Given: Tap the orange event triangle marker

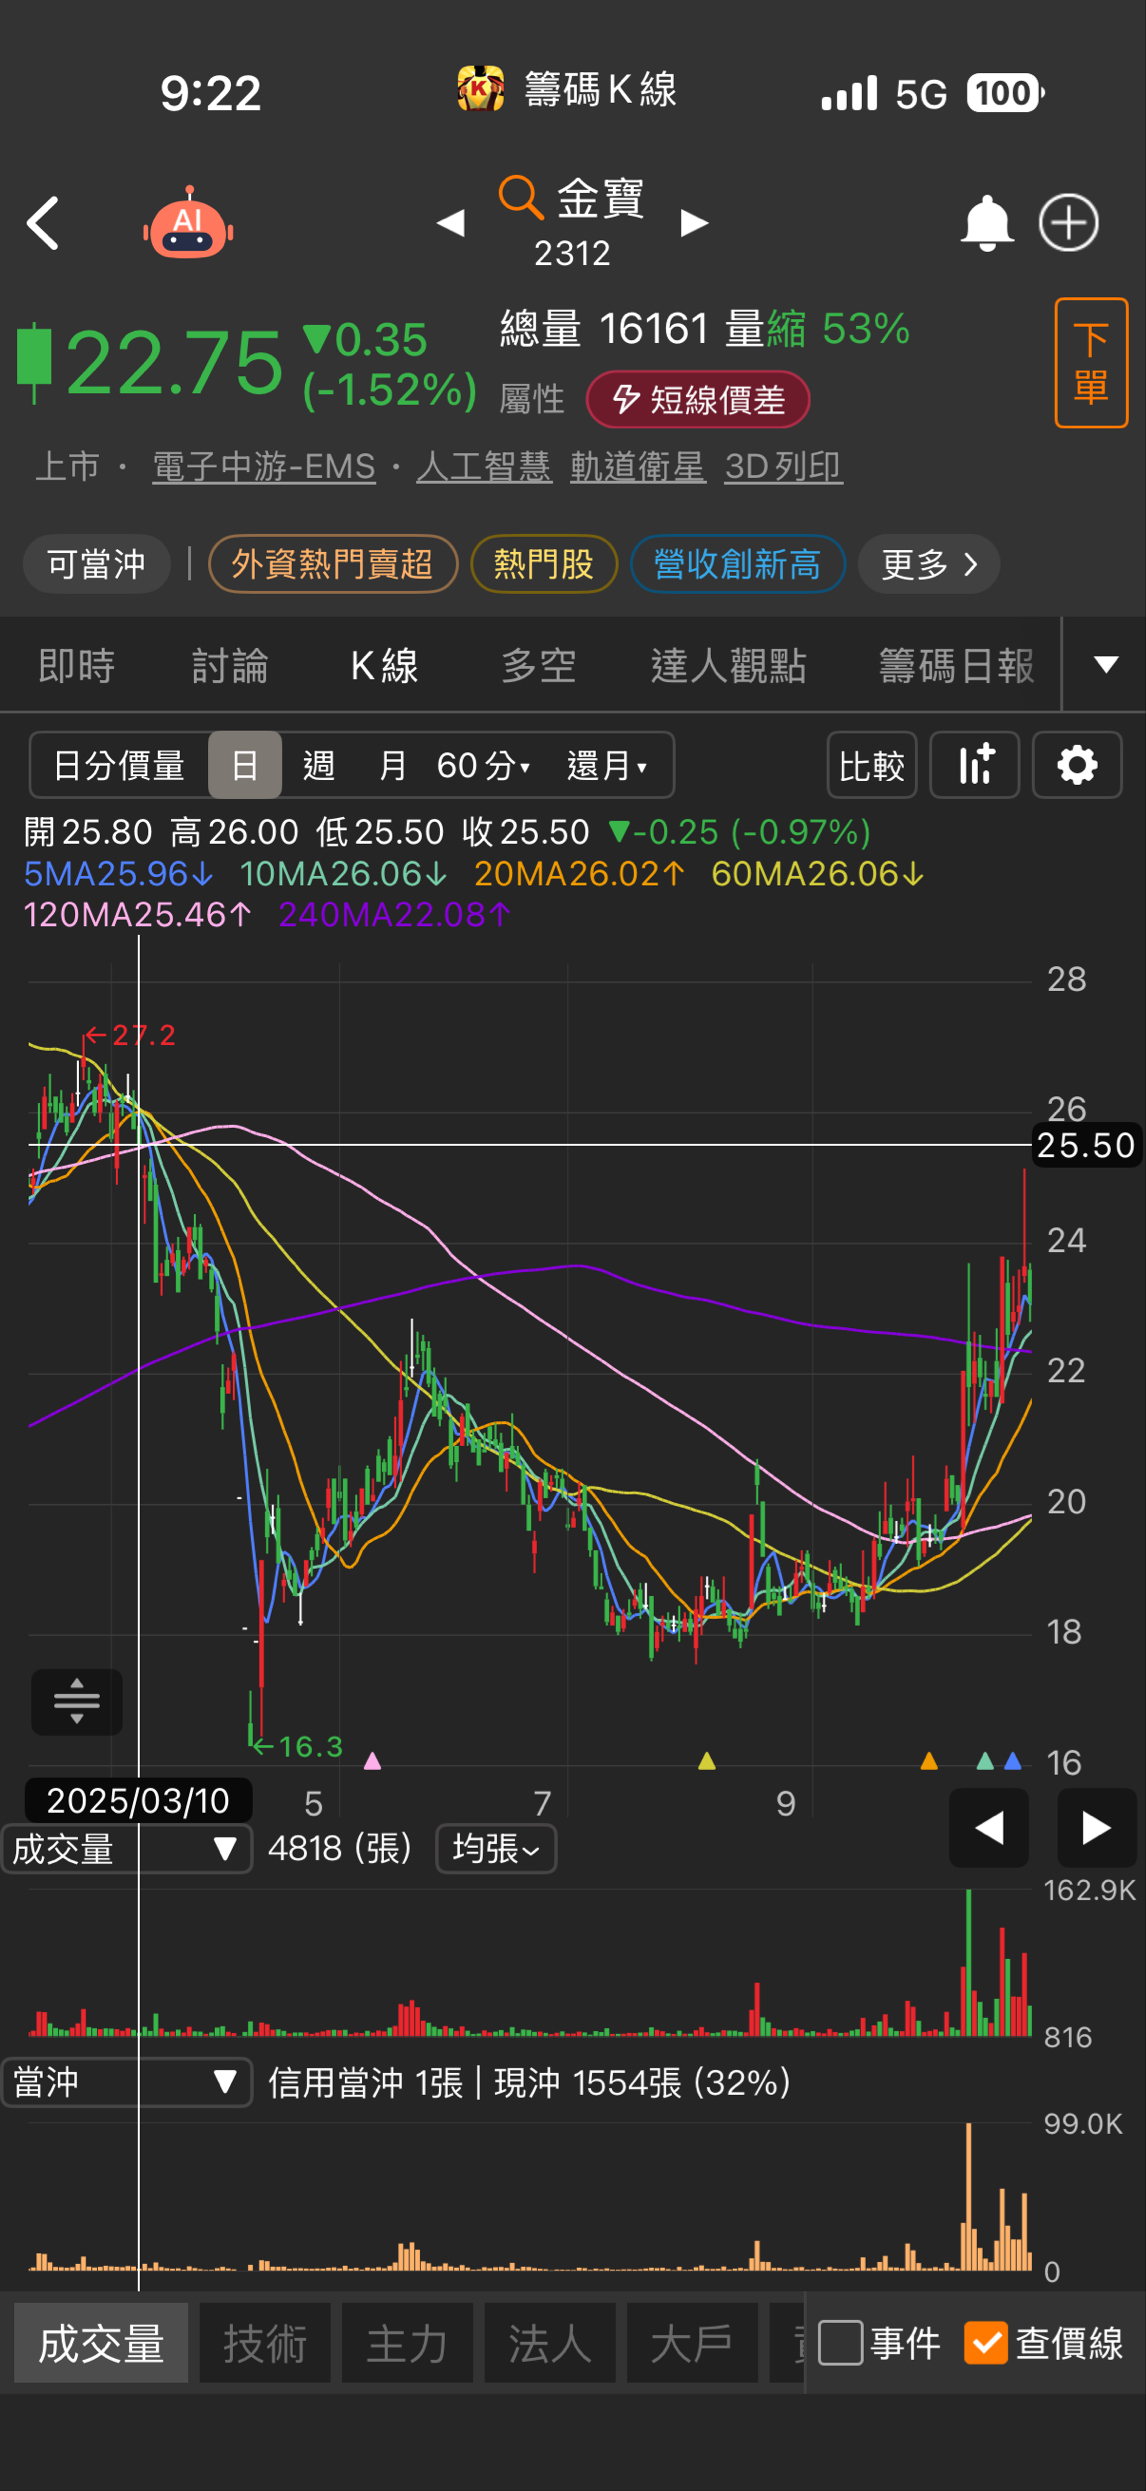Looking at the screenshot, I should pyautogui.click(x=929, y=1761).
